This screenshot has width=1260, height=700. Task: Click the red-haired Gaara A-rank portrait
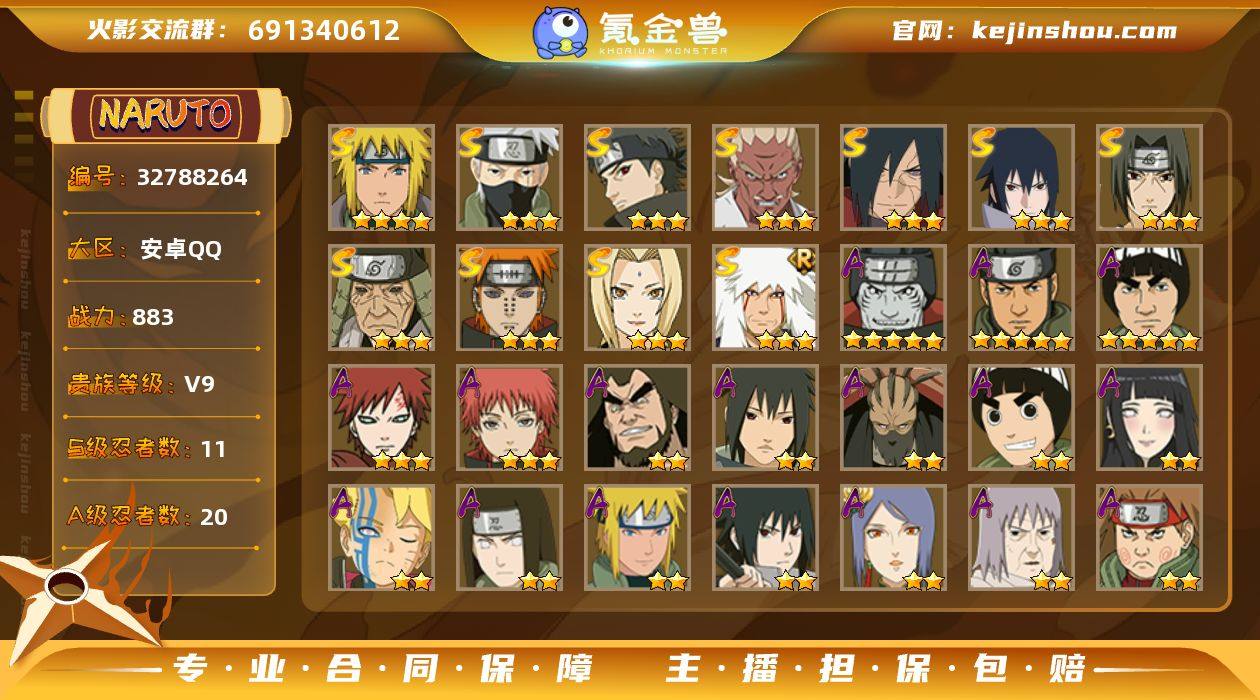coord(381,418)
